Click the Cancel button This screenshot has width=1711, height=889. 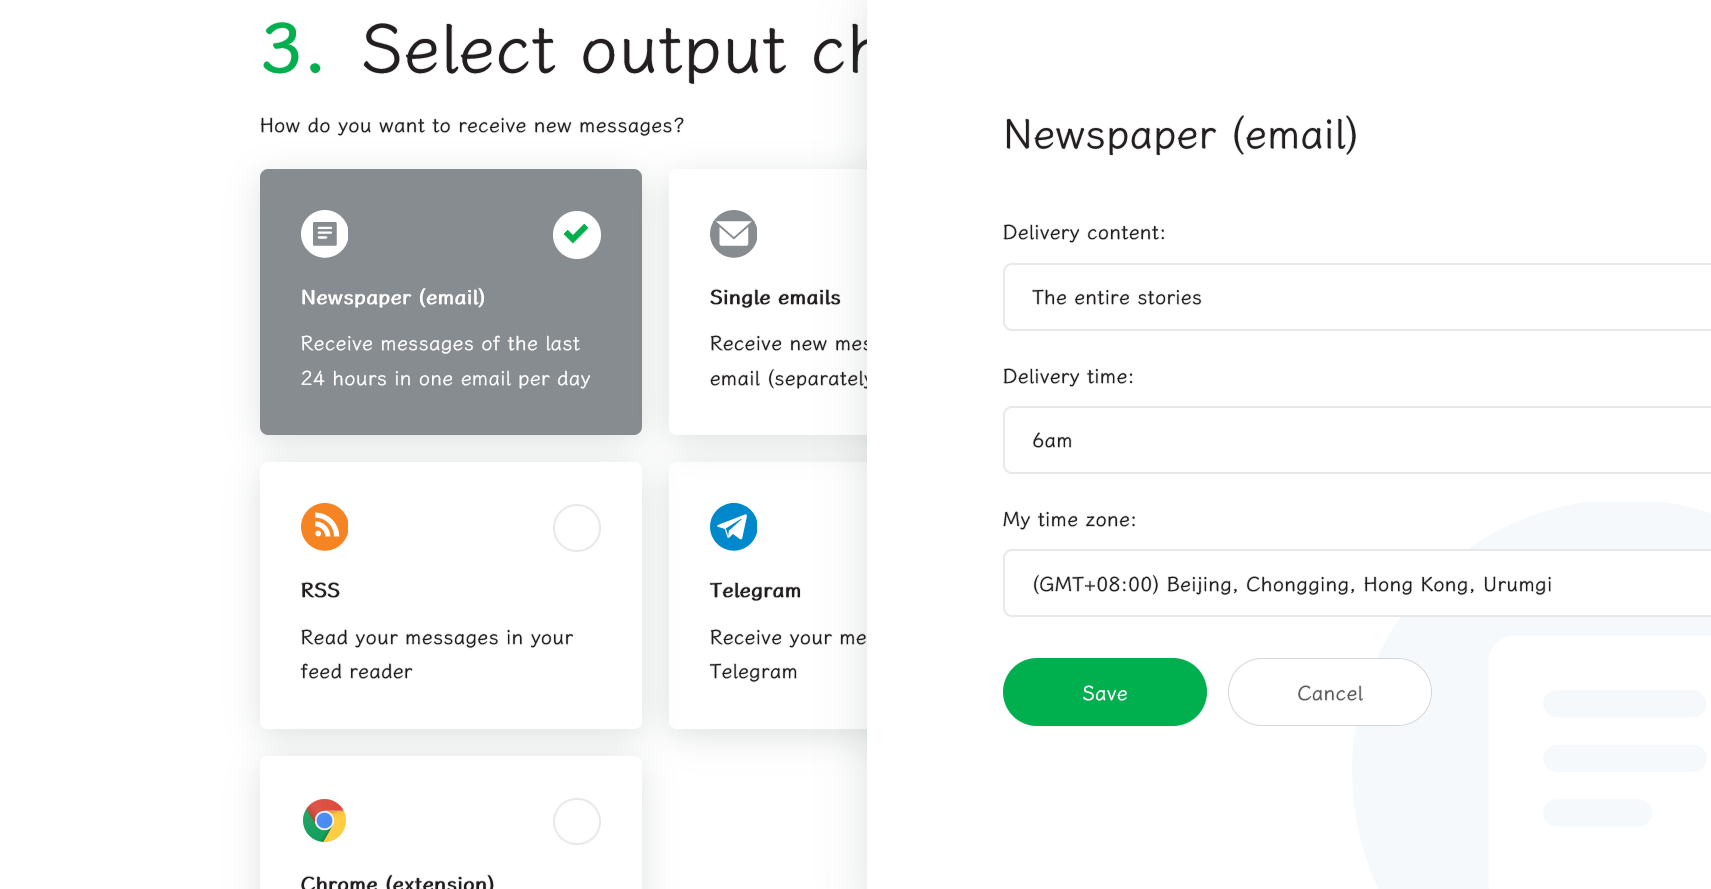[1329, 692]
